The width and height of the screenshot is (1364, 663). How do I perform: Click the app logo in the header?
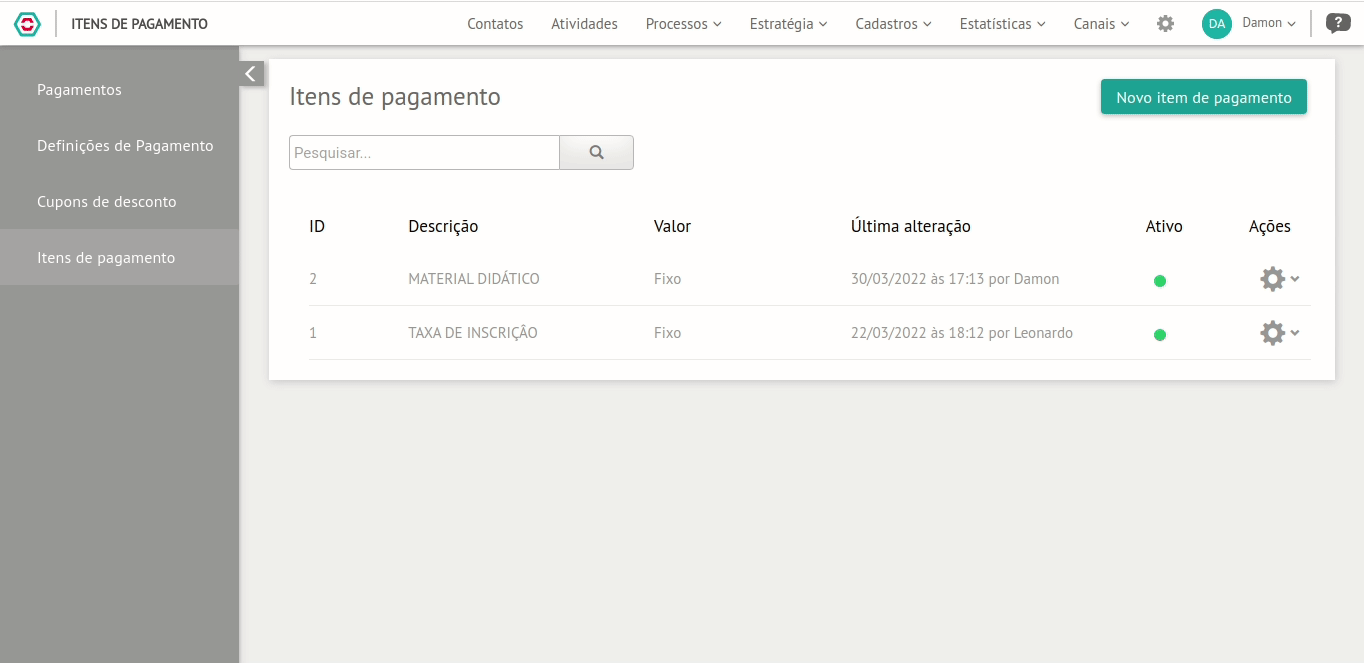(28, 23)
